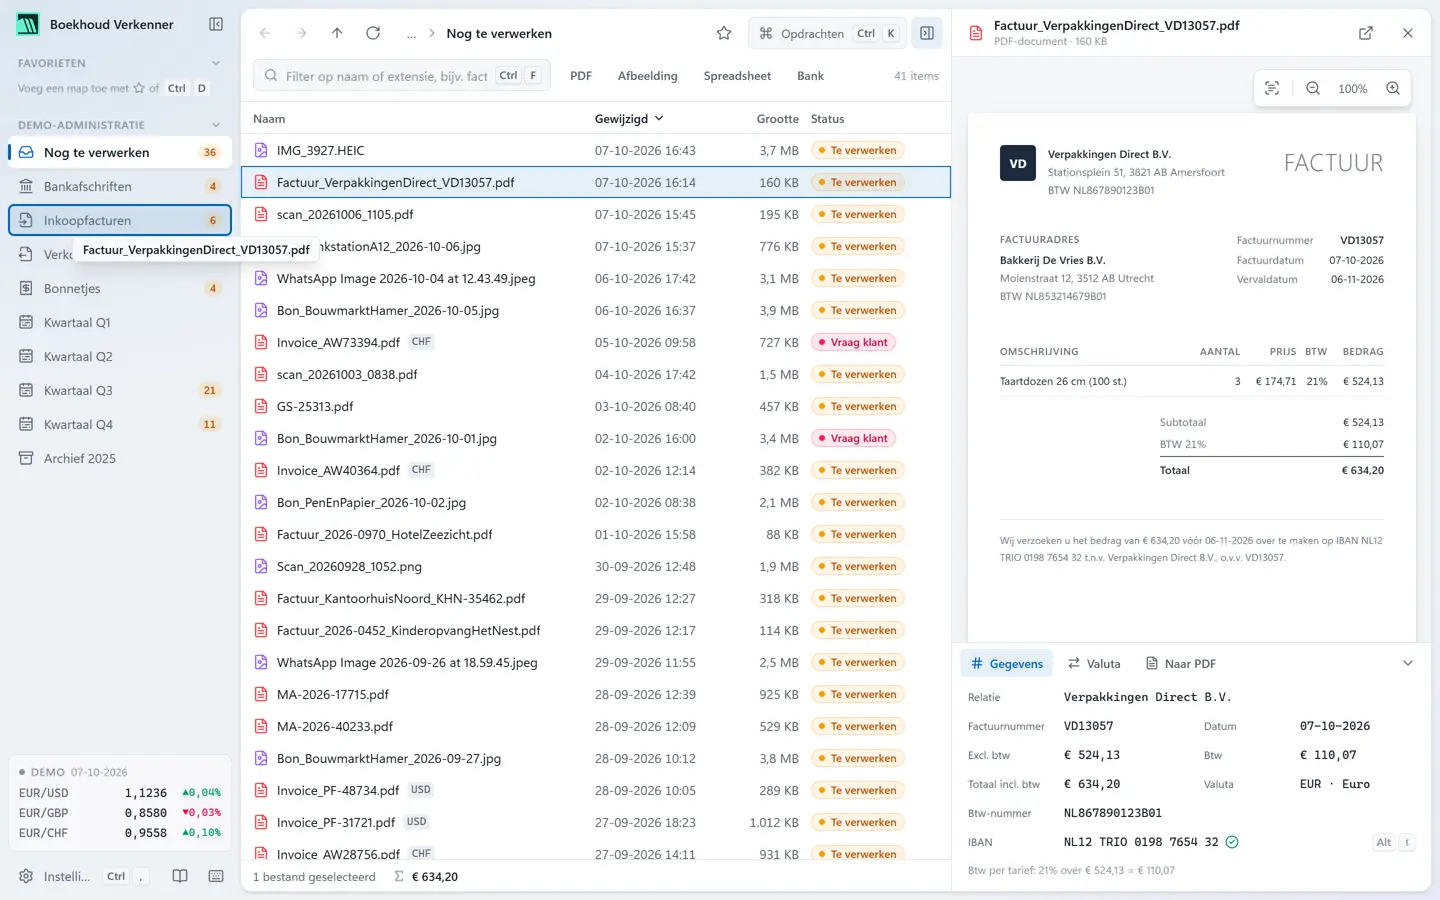Collapse the details panel with the chevron
This screenshot has width=1440, height=900.
tap(1408, 663)
